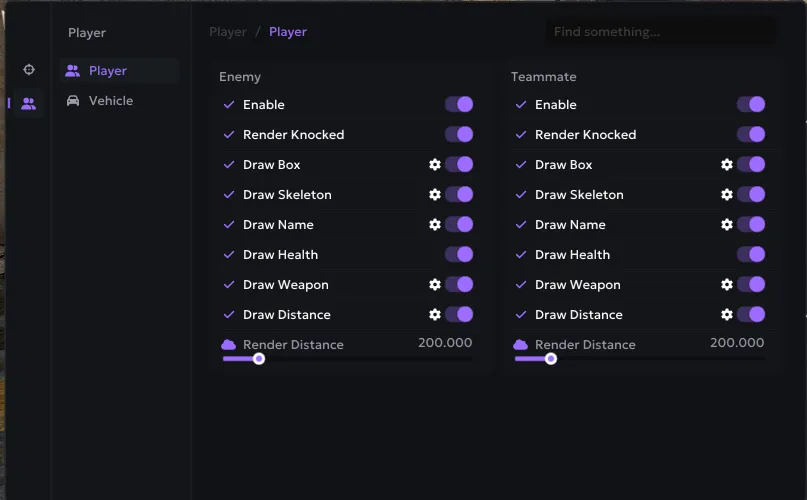This screenshot has height=500, width=807.
Task: Select the players icon in left rail
Action: click(29, 104)
